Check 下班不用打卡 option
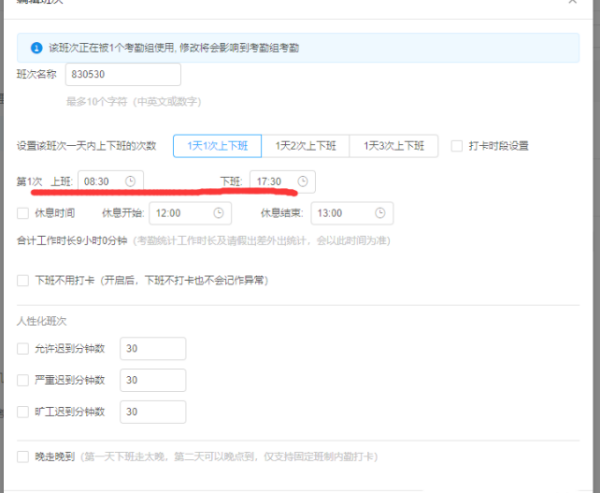Image resolution: width=600 pixels, height=493 pixels. tap(23, 281)
